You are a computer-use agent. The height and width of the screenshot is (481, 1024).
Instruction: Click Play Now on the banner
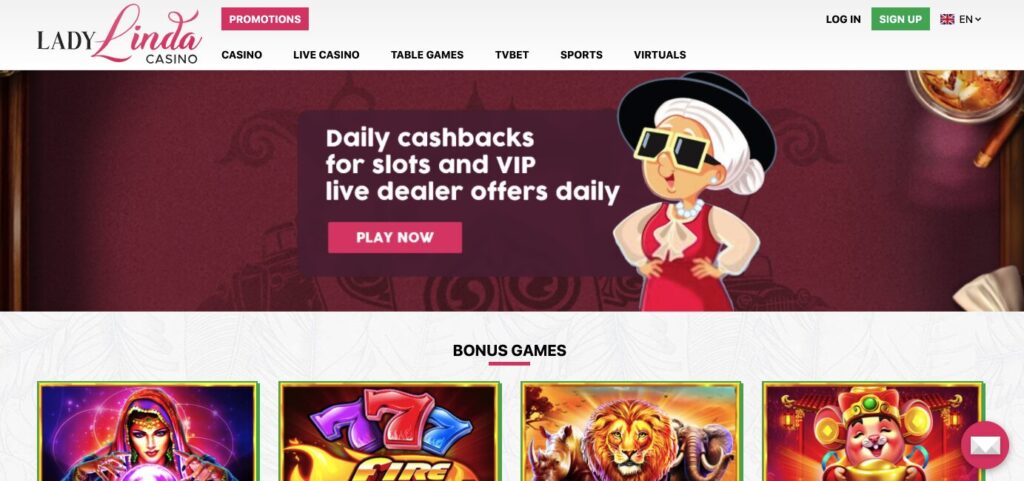click(x=394, y=238)
